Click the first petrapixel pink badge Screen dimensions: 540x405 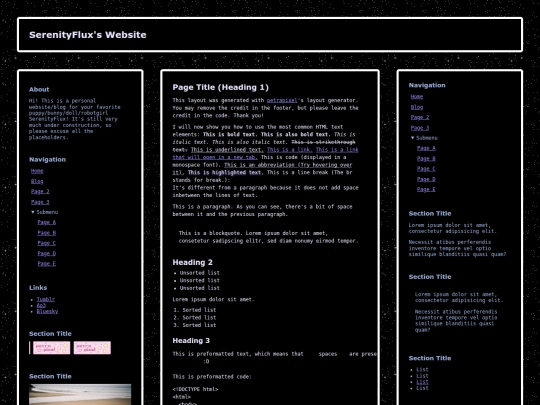click(52, 348)
